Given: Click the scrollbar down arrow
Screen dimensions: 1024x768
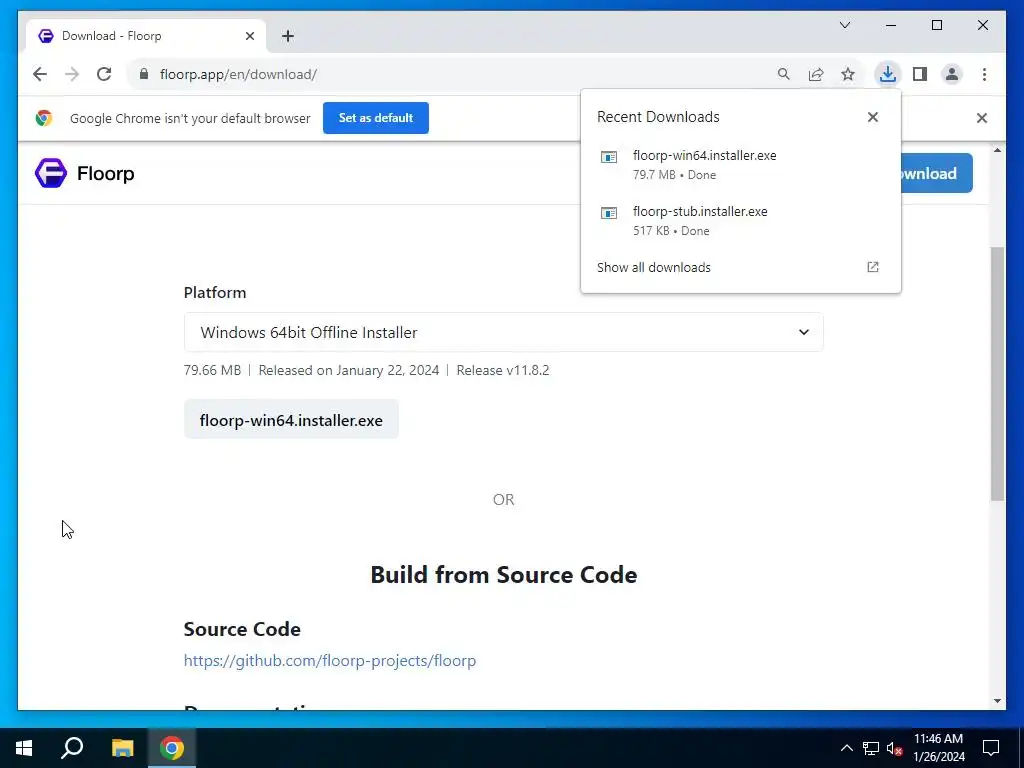Looking at the screenshot, I should (x=997, y=701).
